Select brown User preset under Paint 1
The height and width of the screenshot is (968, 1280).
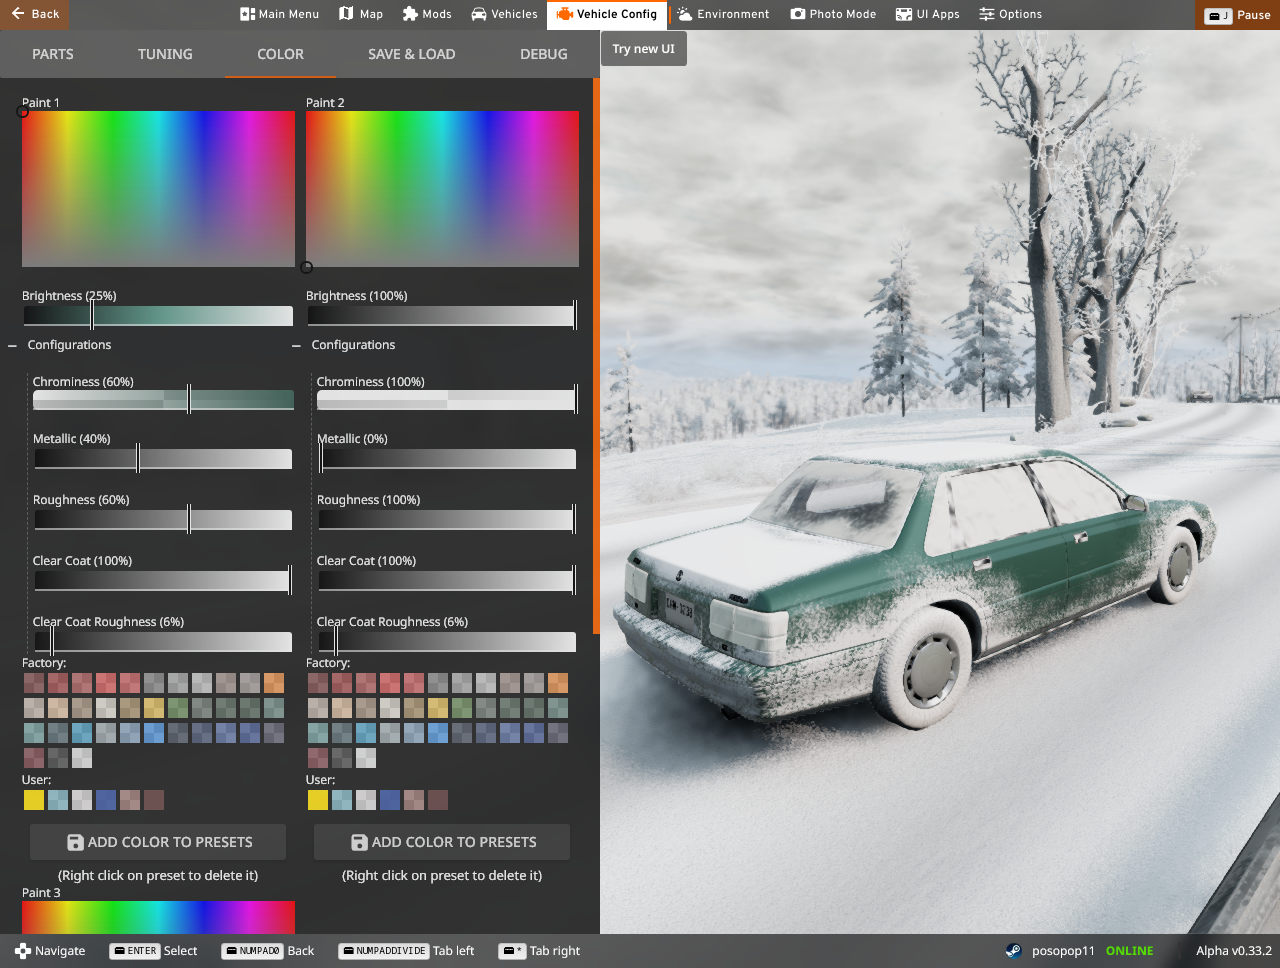(154, 800)
